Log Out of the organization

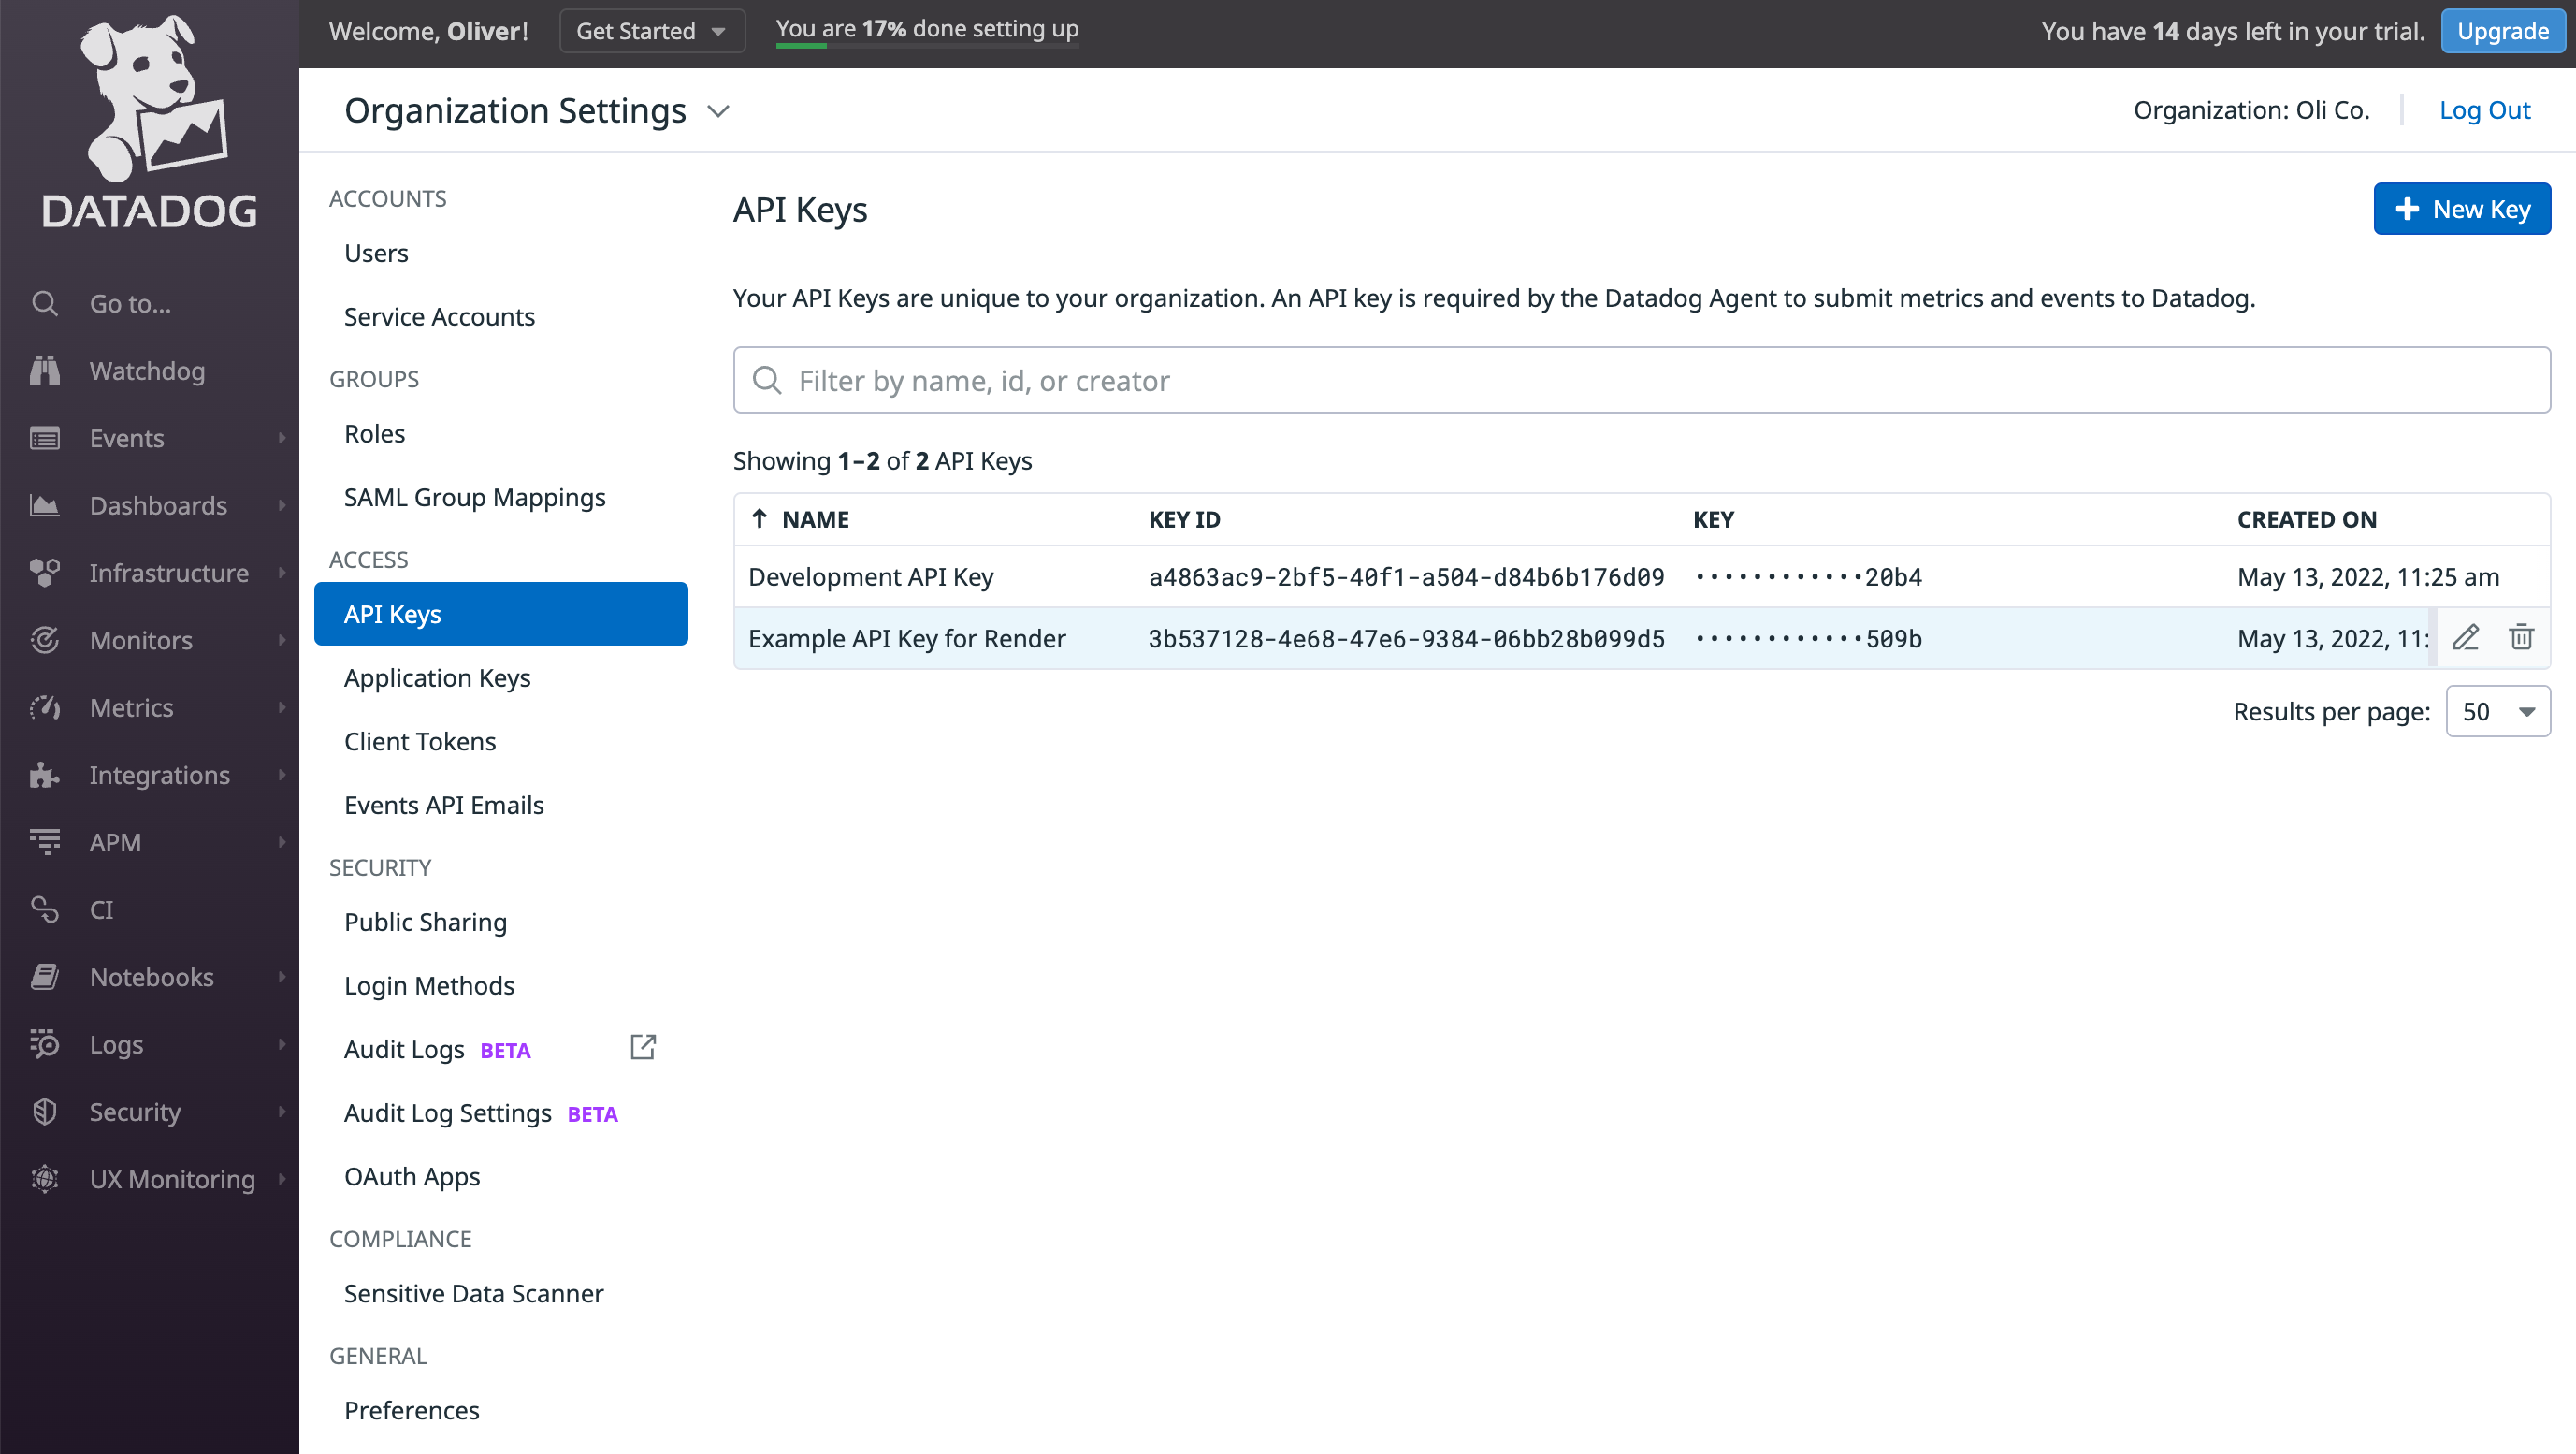point(2485,110)
